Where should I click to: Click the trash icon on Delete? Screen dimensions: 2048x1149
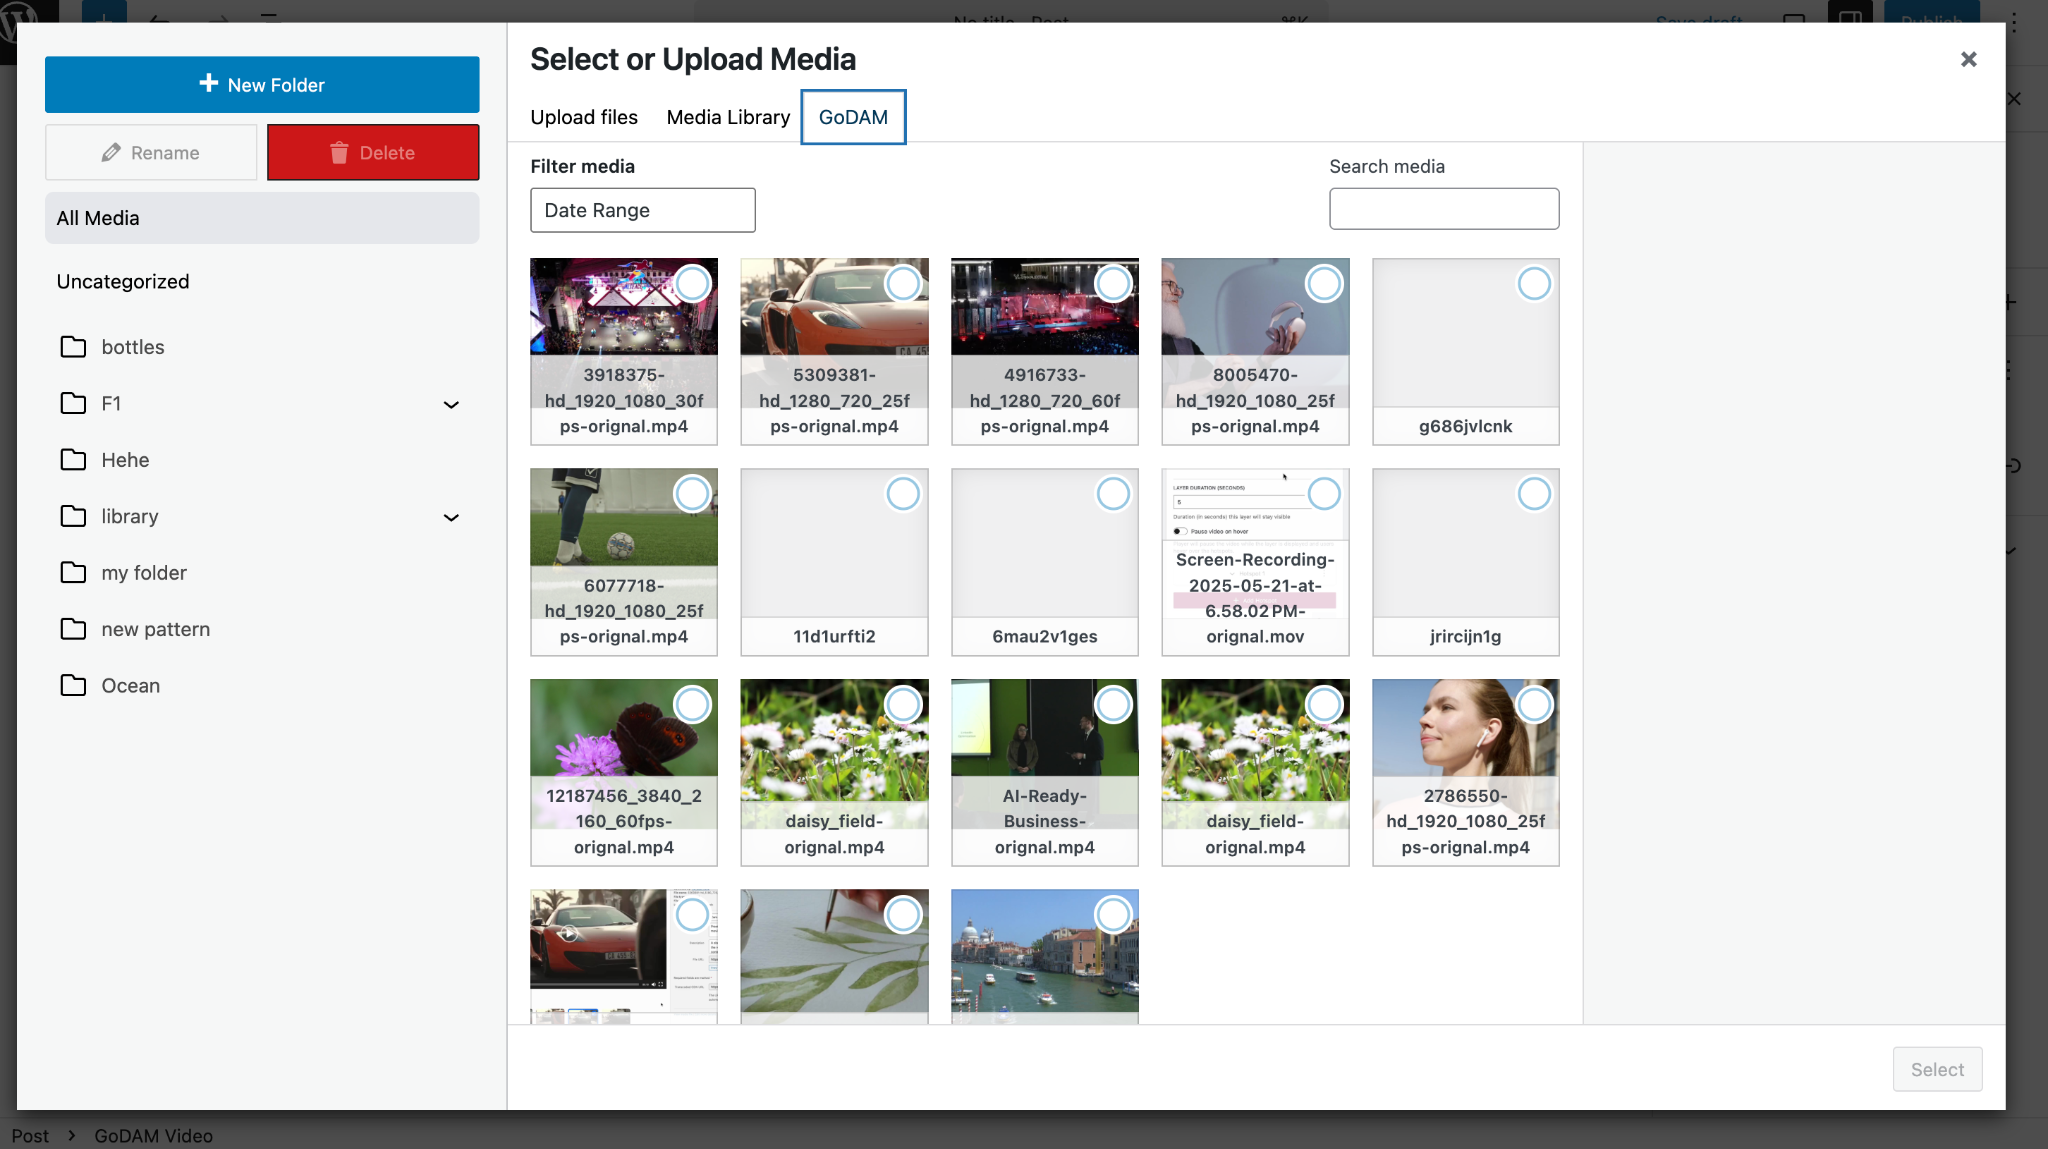tap(339, 153)
